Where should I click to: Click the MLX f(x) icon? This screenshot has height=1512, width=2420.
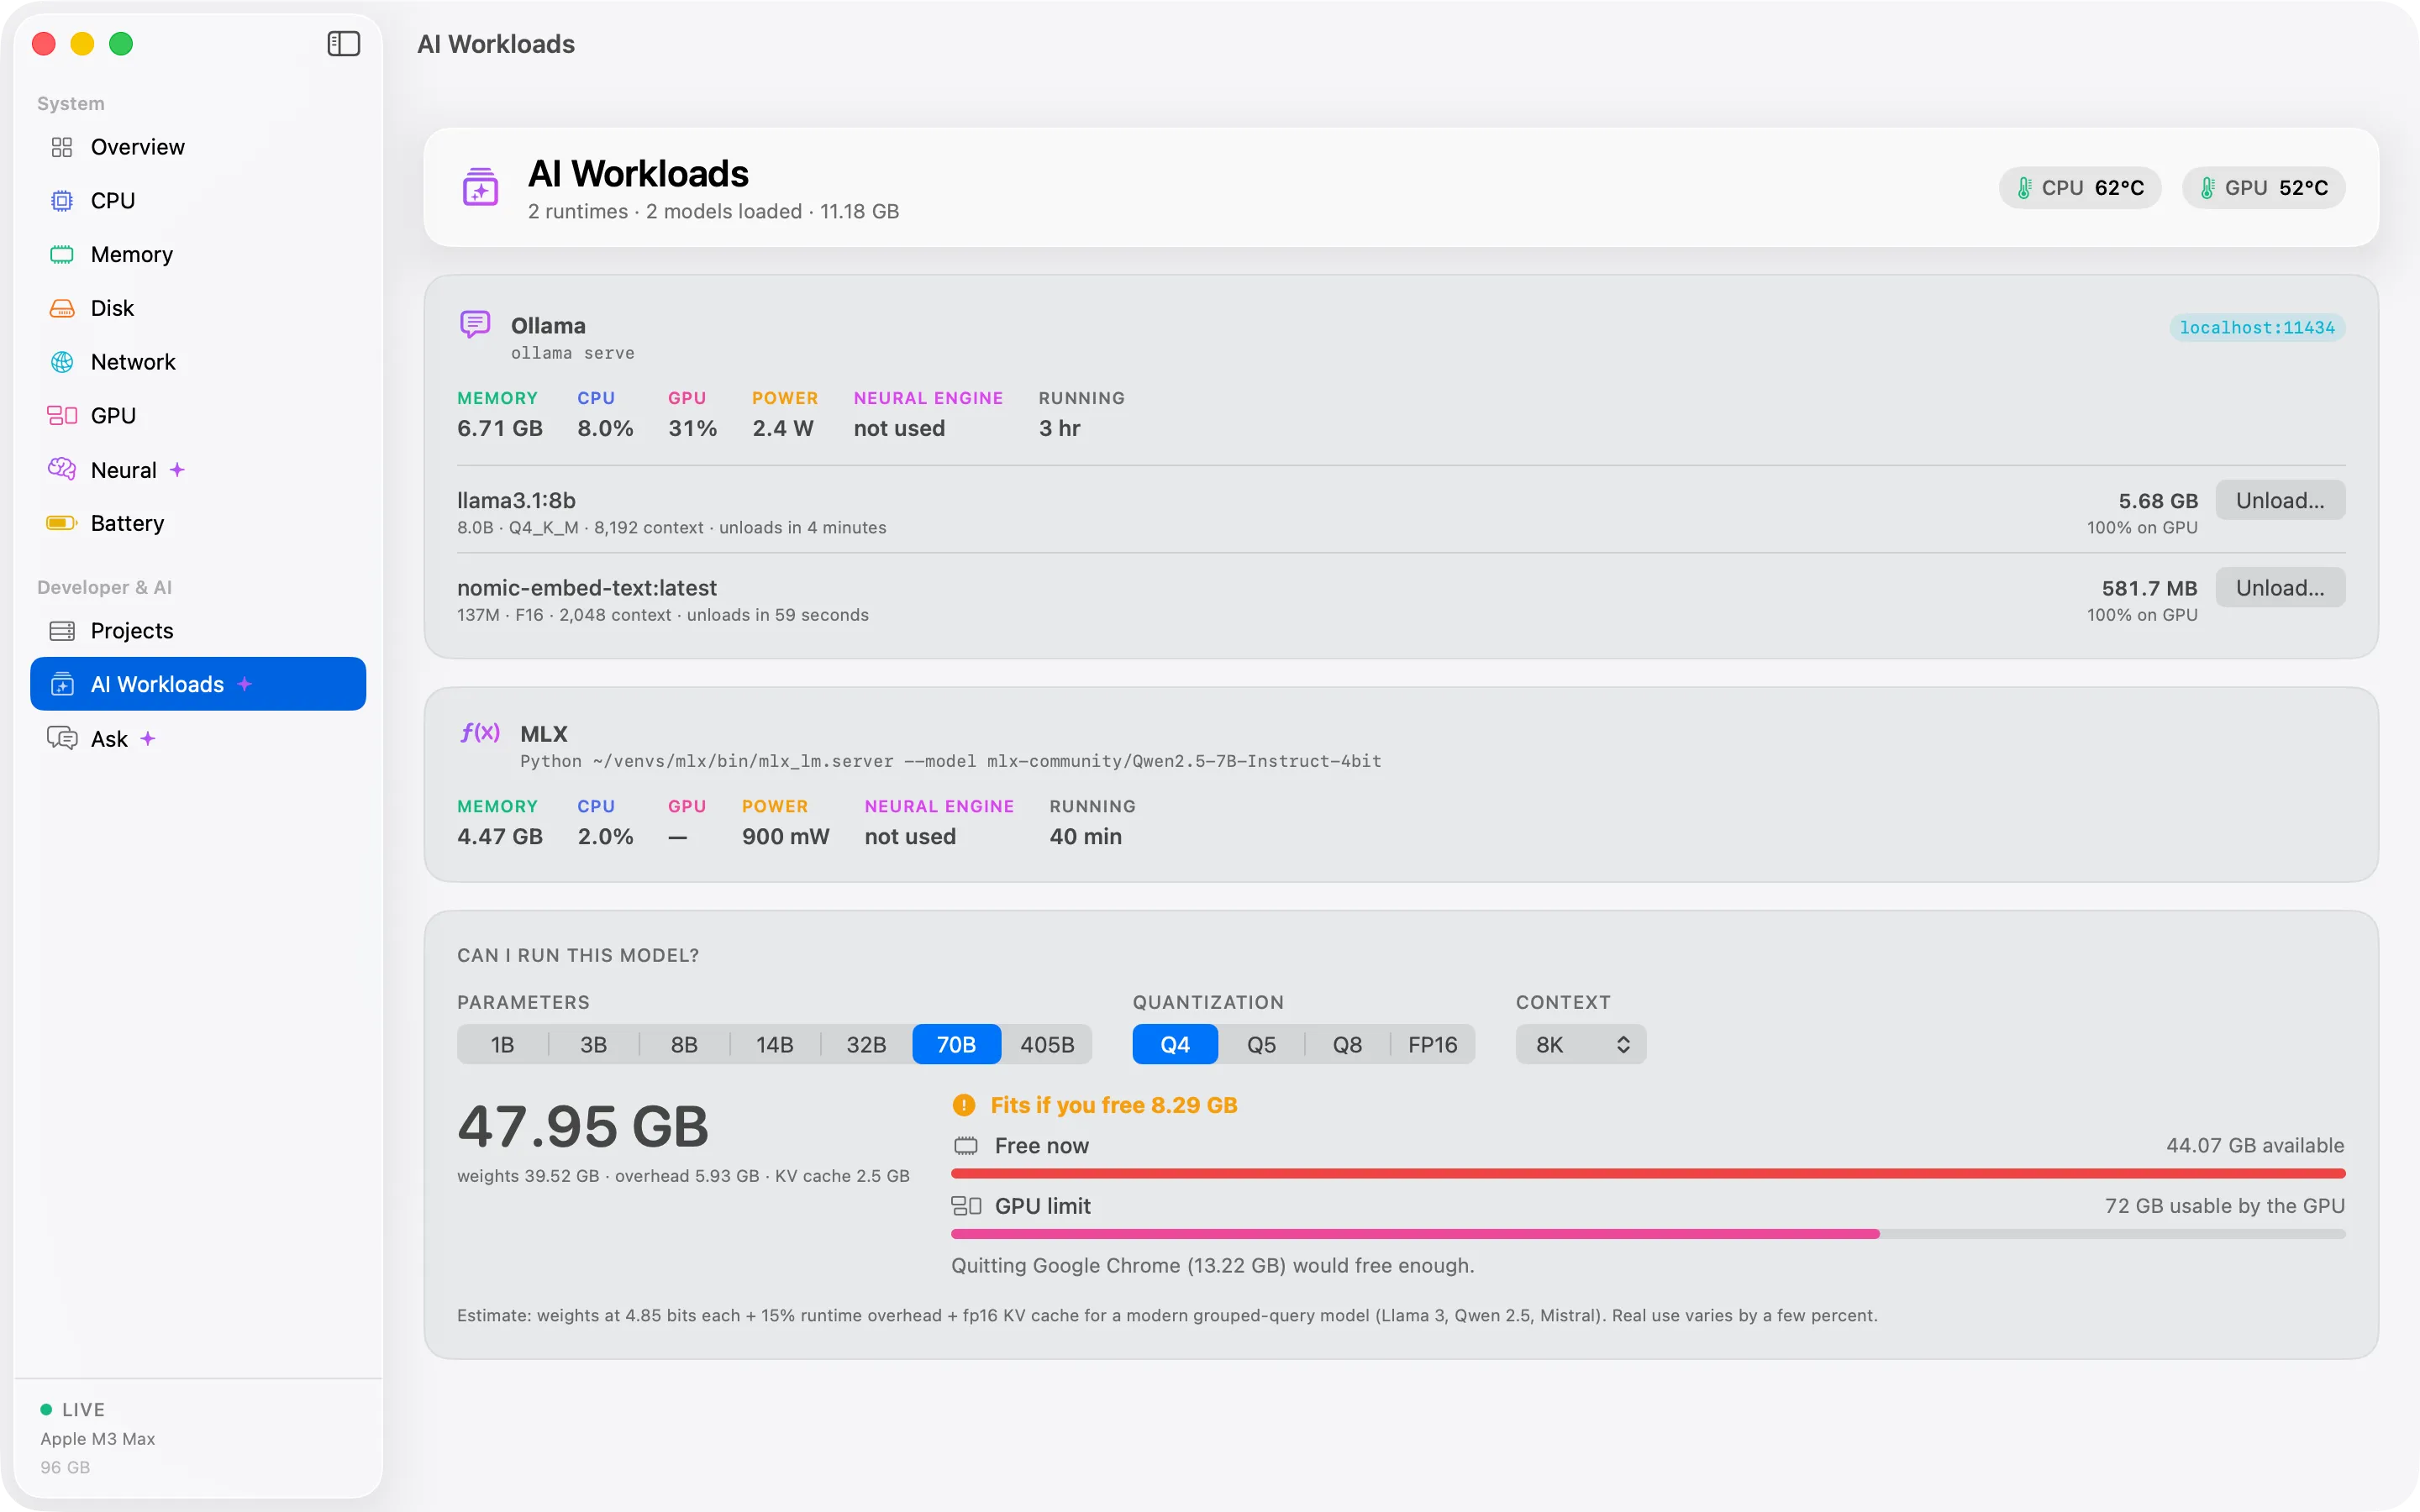tap(480, 733)
